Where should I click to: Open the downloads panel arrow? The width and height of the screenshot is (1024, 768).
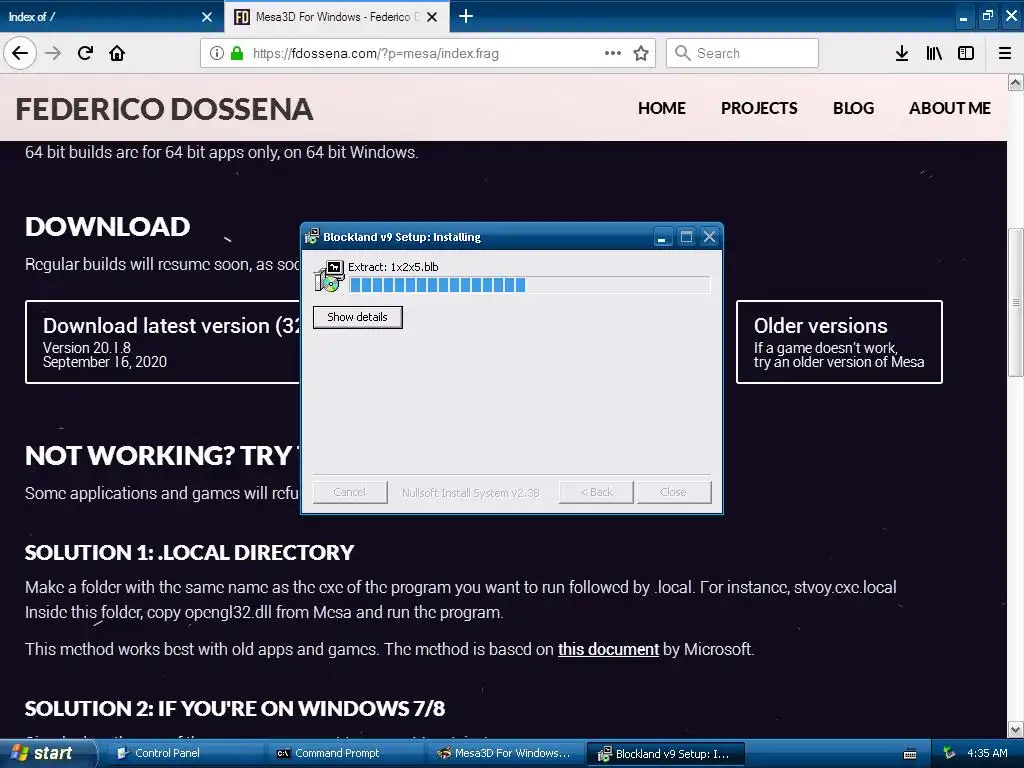(x=902, y=53)
